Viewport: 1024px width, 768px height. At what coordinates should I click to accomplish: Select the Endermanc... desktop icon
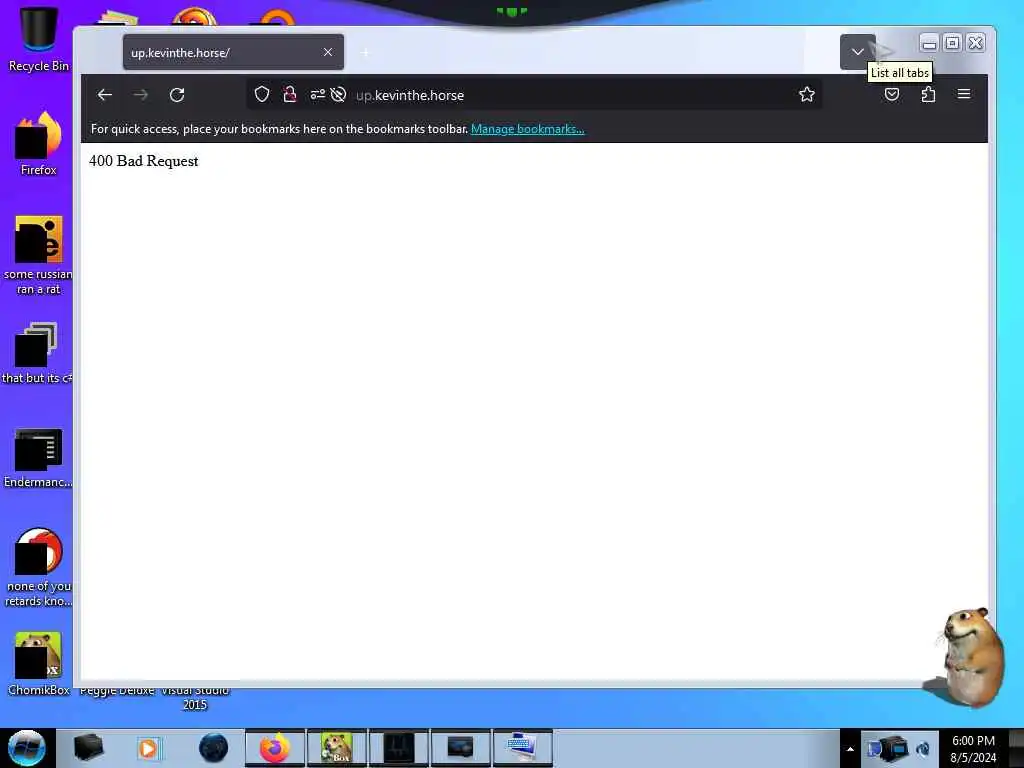38,457
